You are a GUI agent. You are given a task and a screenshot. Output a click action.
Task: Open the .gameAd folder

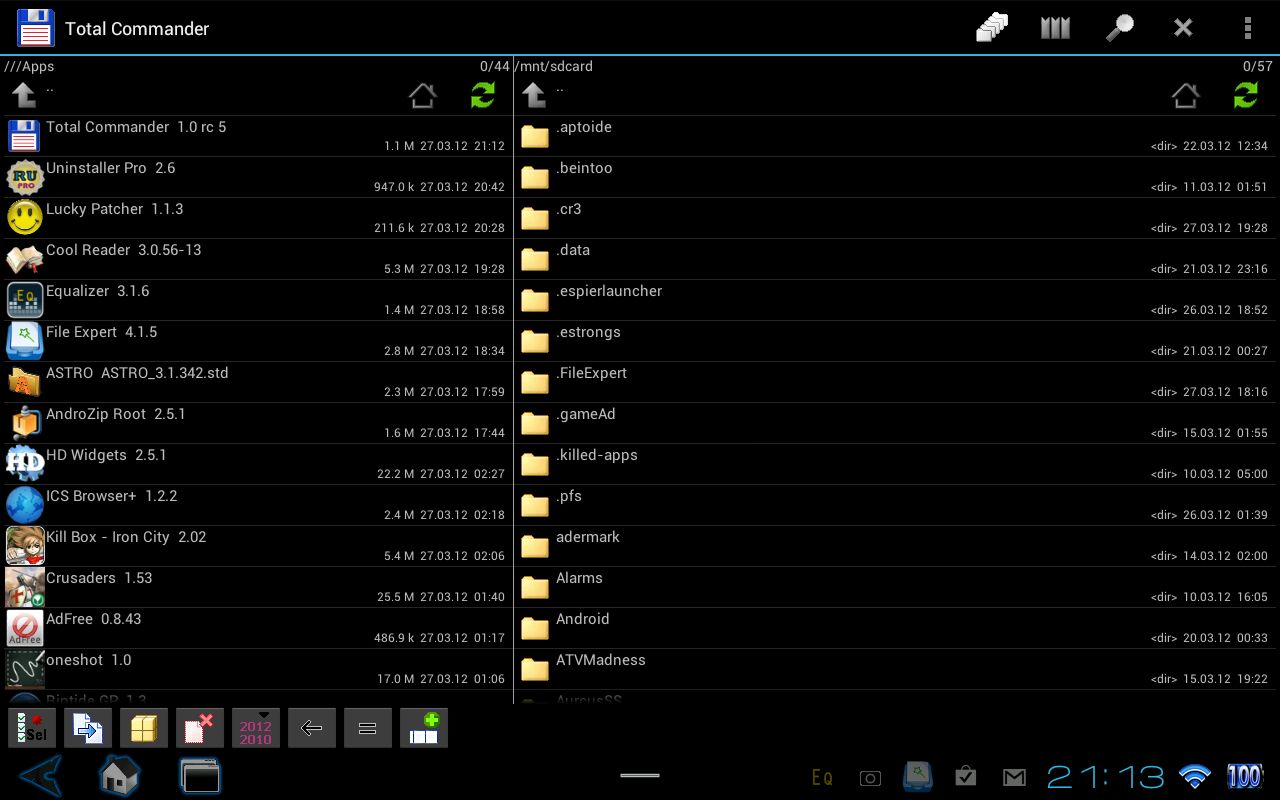tap(896, 423)
